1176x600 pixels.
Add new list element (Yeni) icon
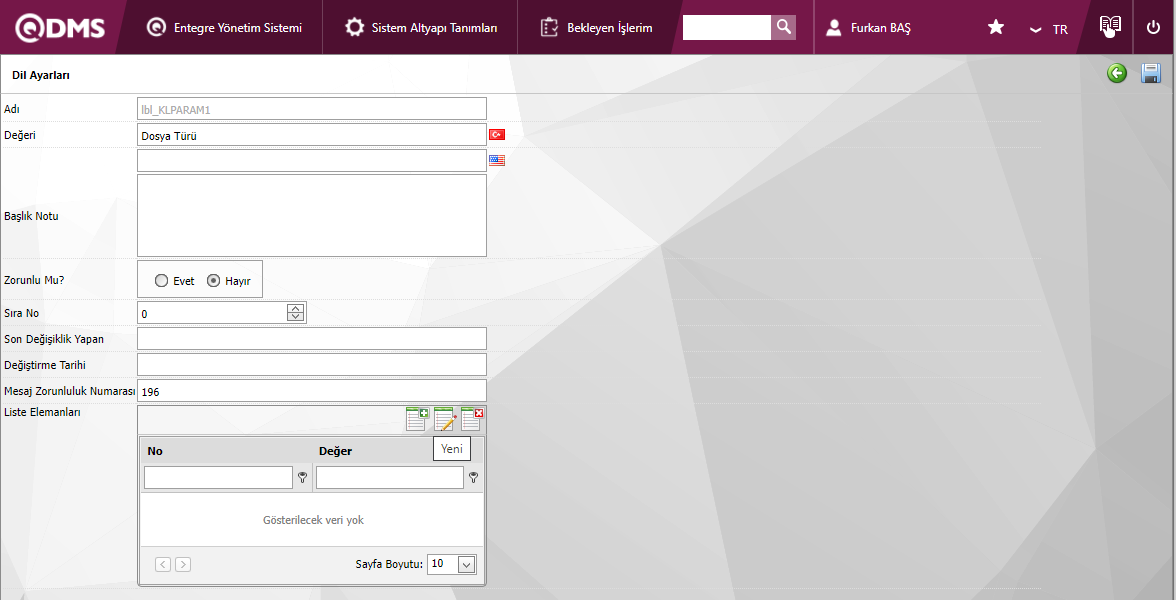click(417, 419)
